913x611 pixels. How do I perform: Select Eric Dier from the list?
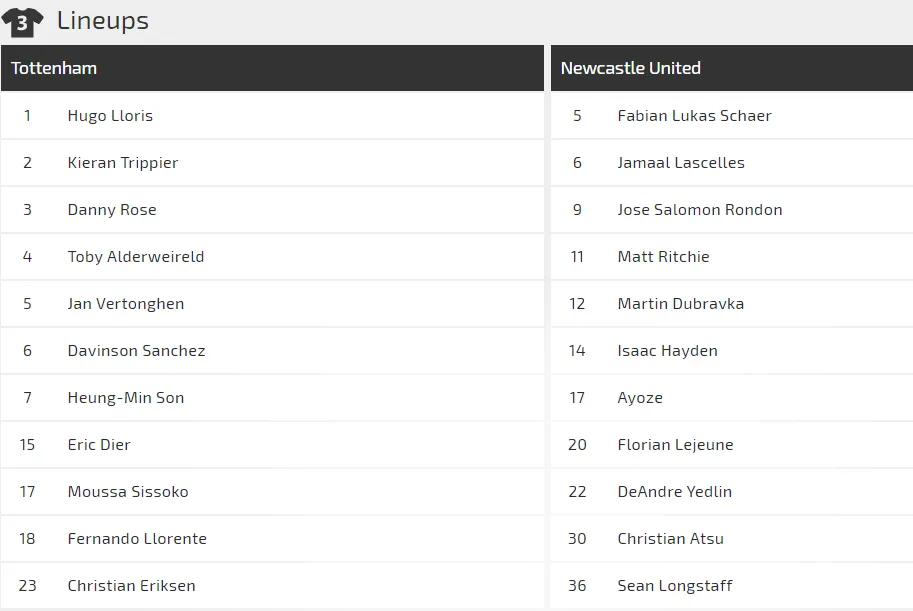click(99, 445)
